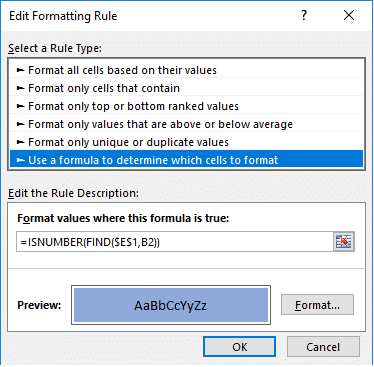Click arrow bullet beside 'Use a formula' rule
374x367 pixels.
coord(21,160)
